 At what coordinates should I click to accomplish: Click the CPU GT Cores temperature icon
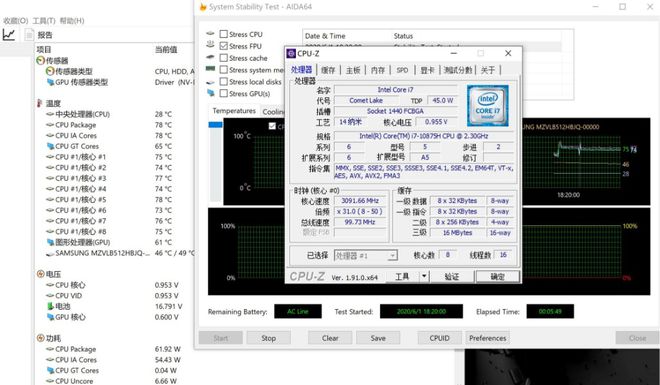(x=50, y=146)
